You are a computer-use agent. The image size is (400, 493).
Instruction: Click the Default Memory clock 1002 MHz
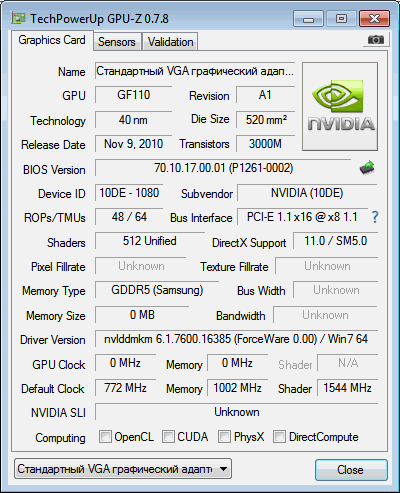coord(237,388)
